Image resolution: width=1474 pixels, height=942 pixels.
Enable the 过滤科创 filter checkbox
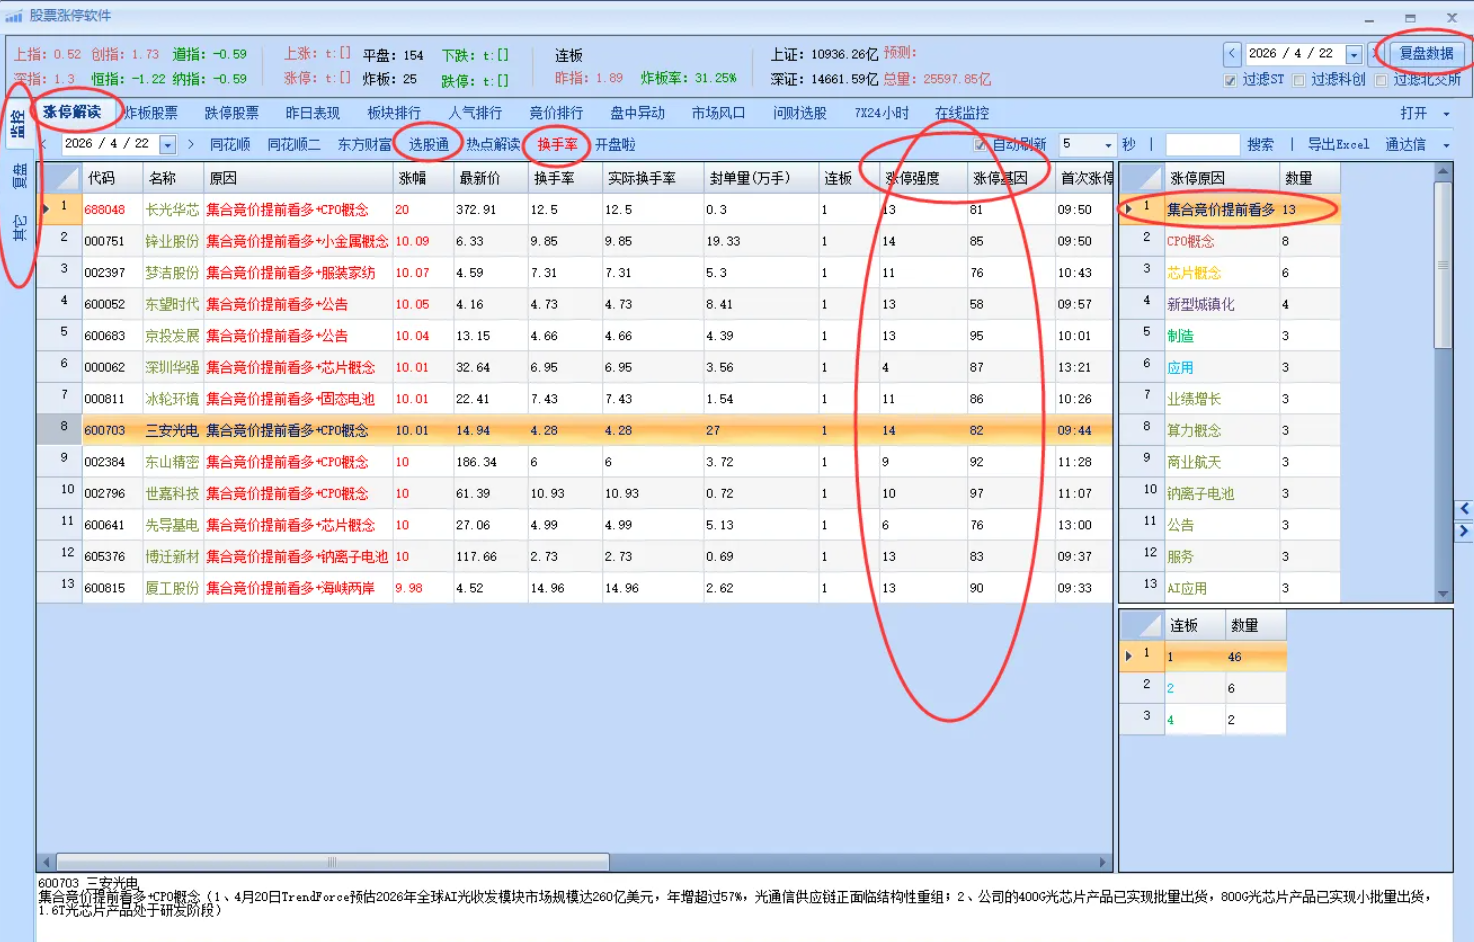click(1299, 80)
